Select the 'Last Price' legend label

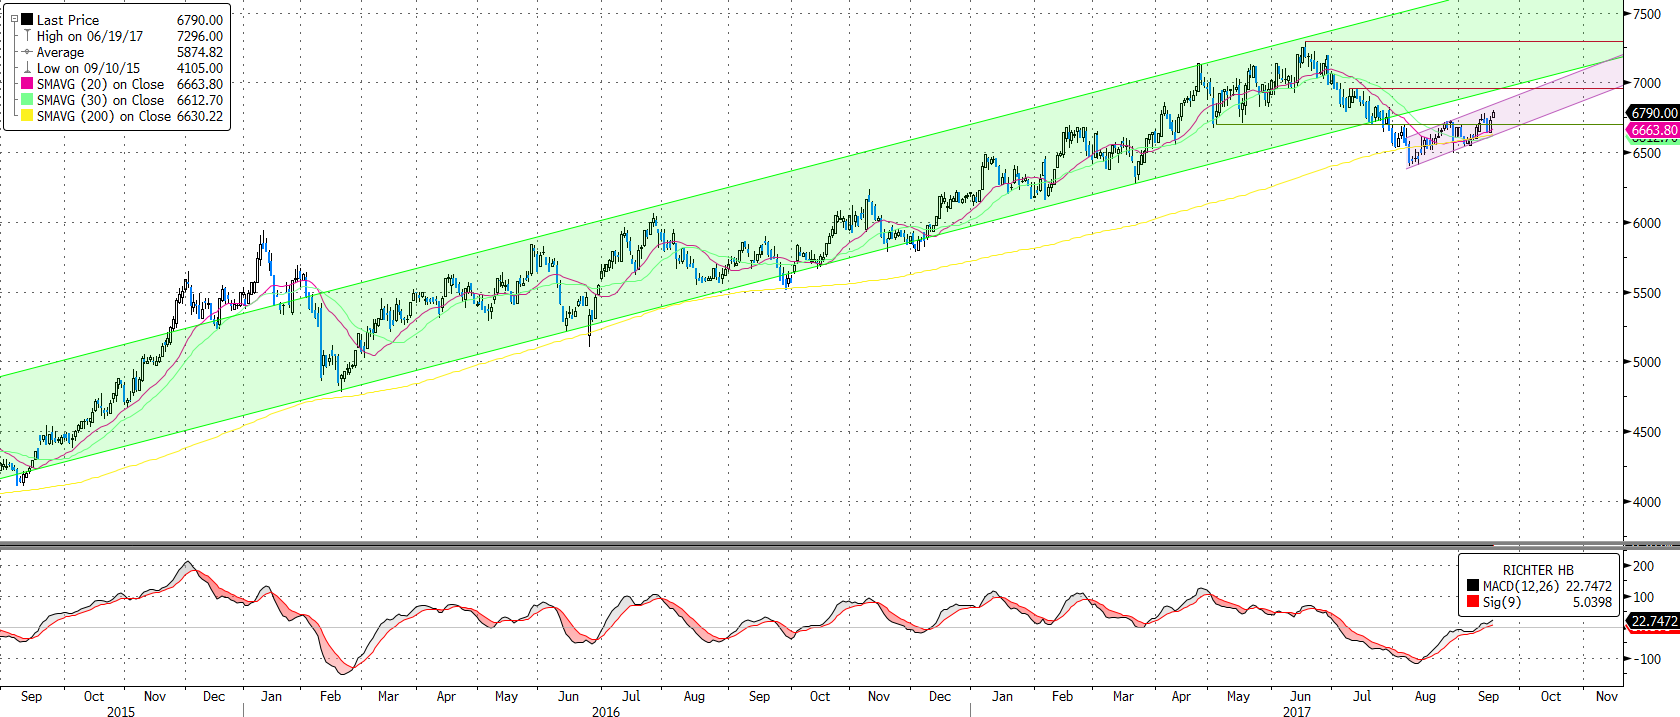[68, 20]
